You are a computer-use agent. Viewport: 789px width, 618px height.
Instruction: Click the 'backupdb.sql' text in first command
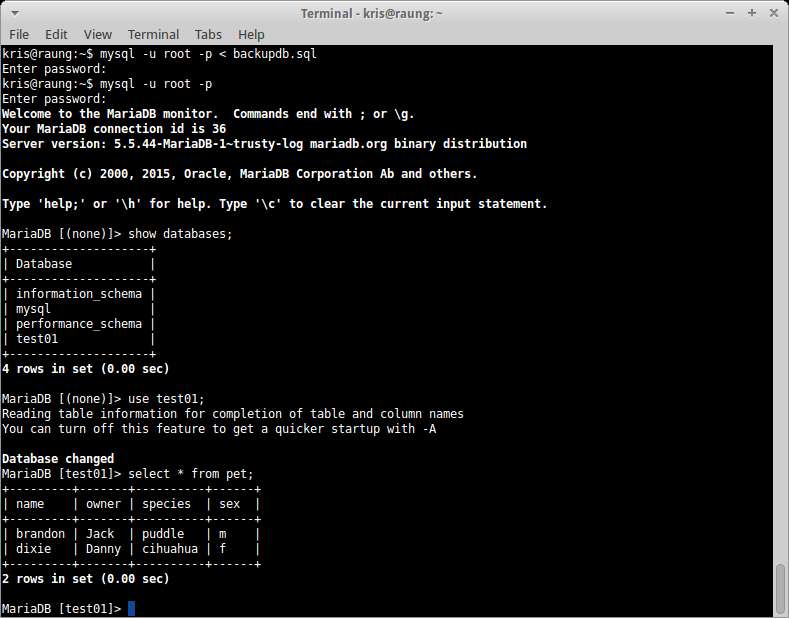(x=275, y=53)
